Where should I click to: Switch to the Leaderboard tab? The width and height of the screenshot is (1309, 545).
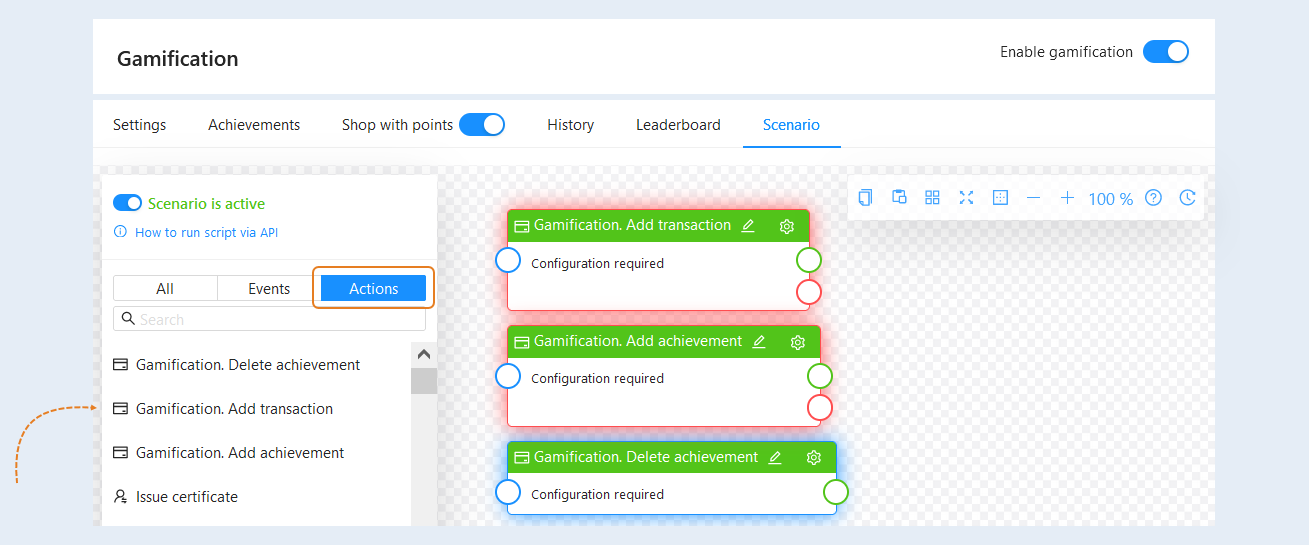[x=678, y=125]
